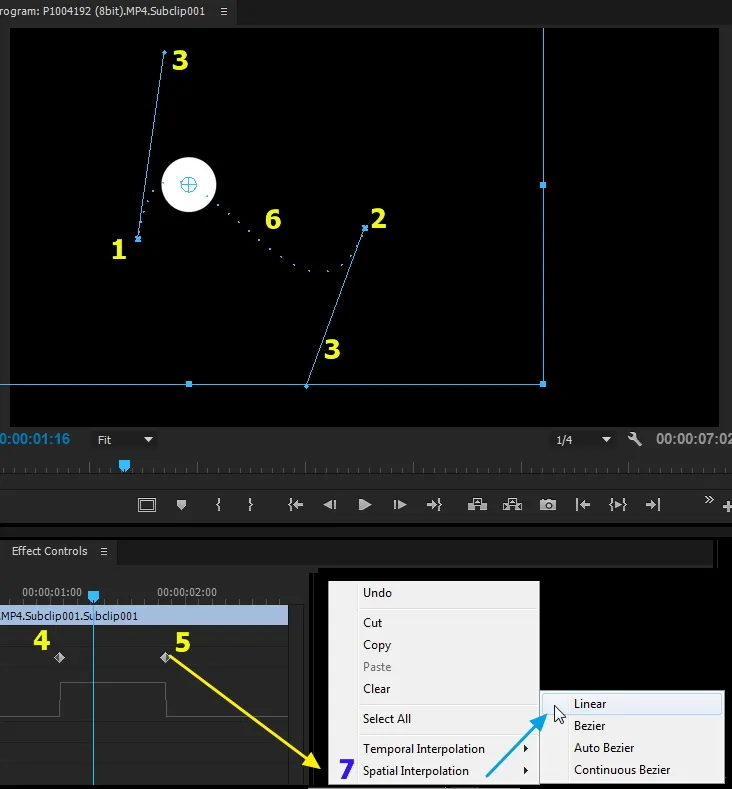
Task: Click the 00:00:02:00 time ruler label
Action: (187, 592)
